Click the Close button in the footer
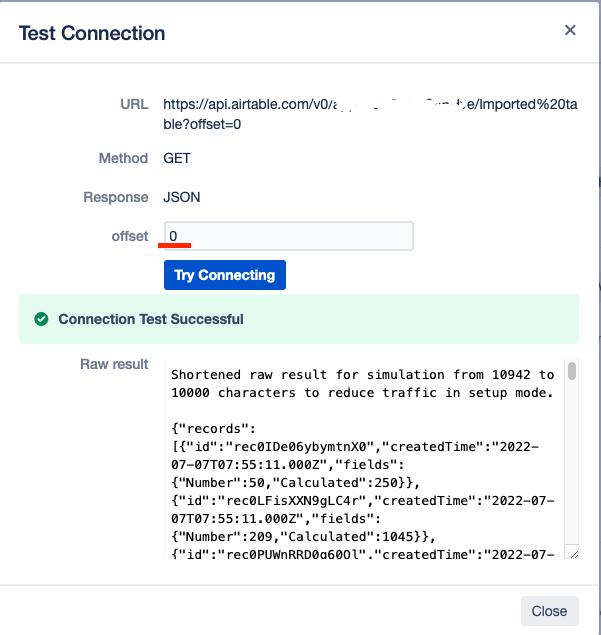Screen dimensions: 601x635 549,611
